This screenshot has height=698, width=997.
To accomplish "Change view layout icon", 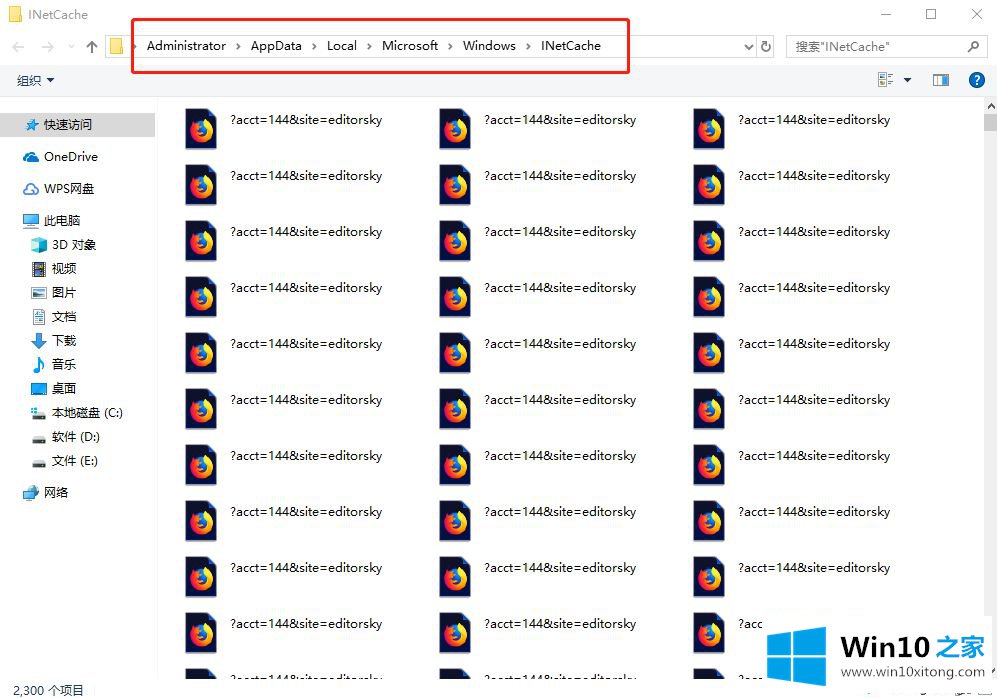I will 885,80.
